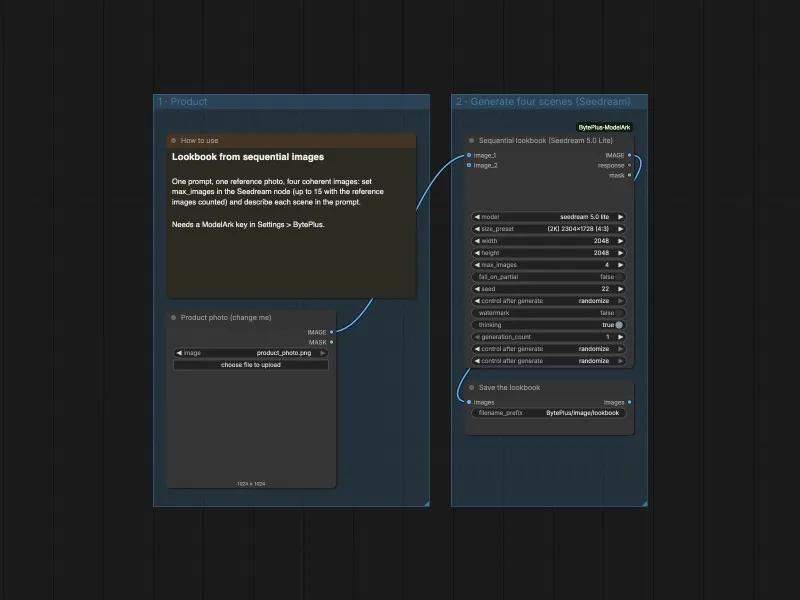Click the height value 2048
Screen dimensions: 800x600
coord(601,253)
